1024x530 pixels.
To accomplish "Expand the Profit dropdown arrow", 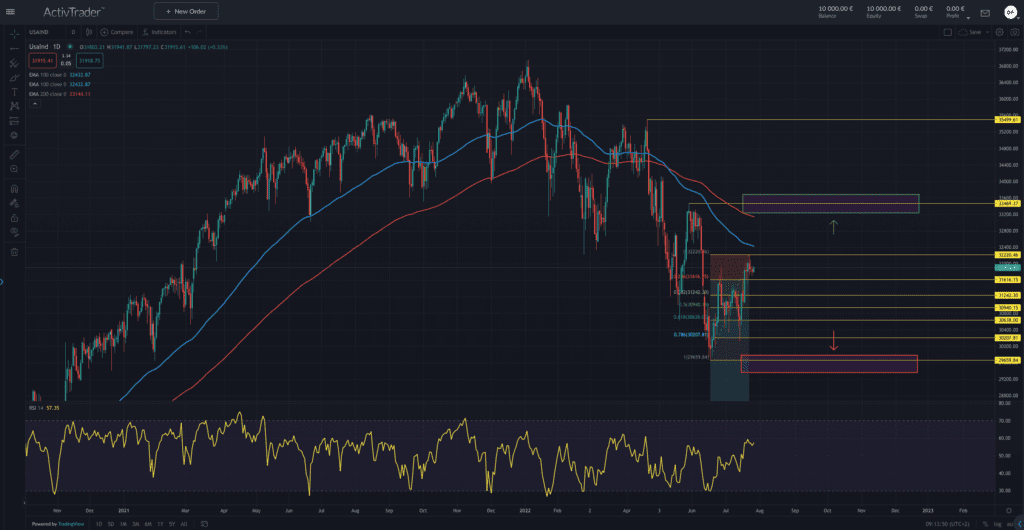I will click(x=968, y=17).
